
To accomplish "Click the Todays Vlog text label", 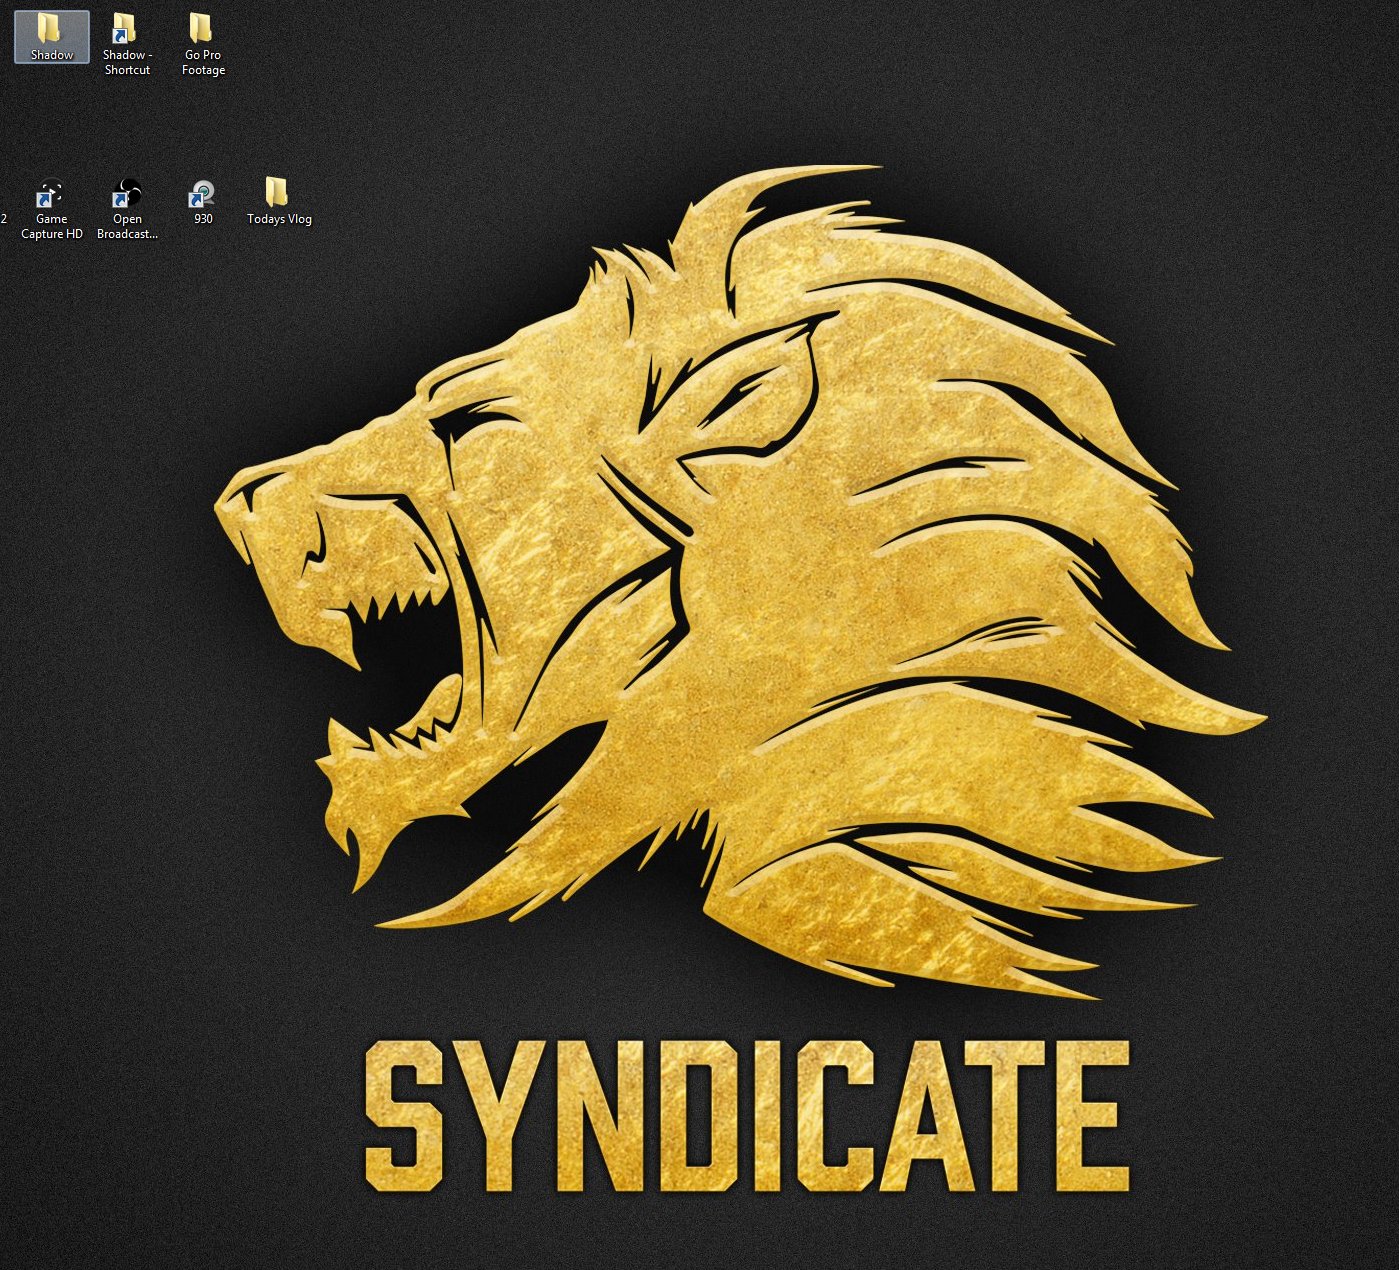I will click(279, 218).
